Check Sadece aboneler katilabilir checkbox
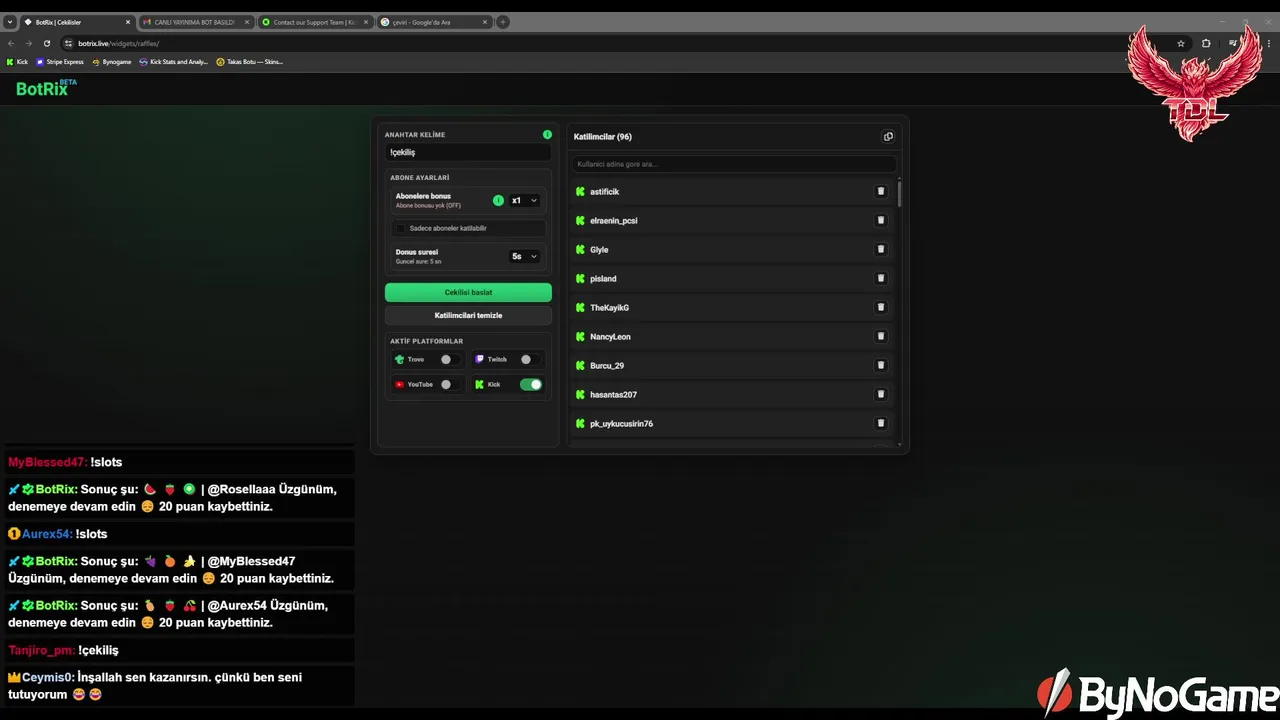Image resolution: width=1280 pixels, height=720 pixels. pyautogui.click(x=401, y=228)
